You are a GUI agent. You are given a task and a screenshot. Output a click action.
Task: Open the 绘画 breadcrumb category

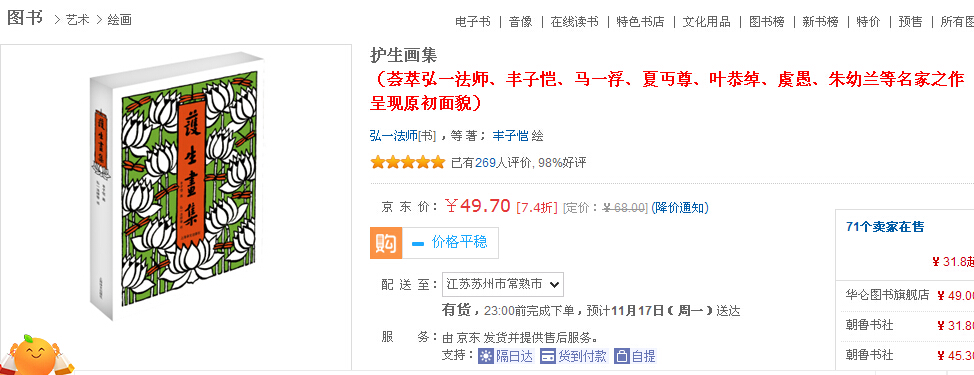click(x=119, y=19)
